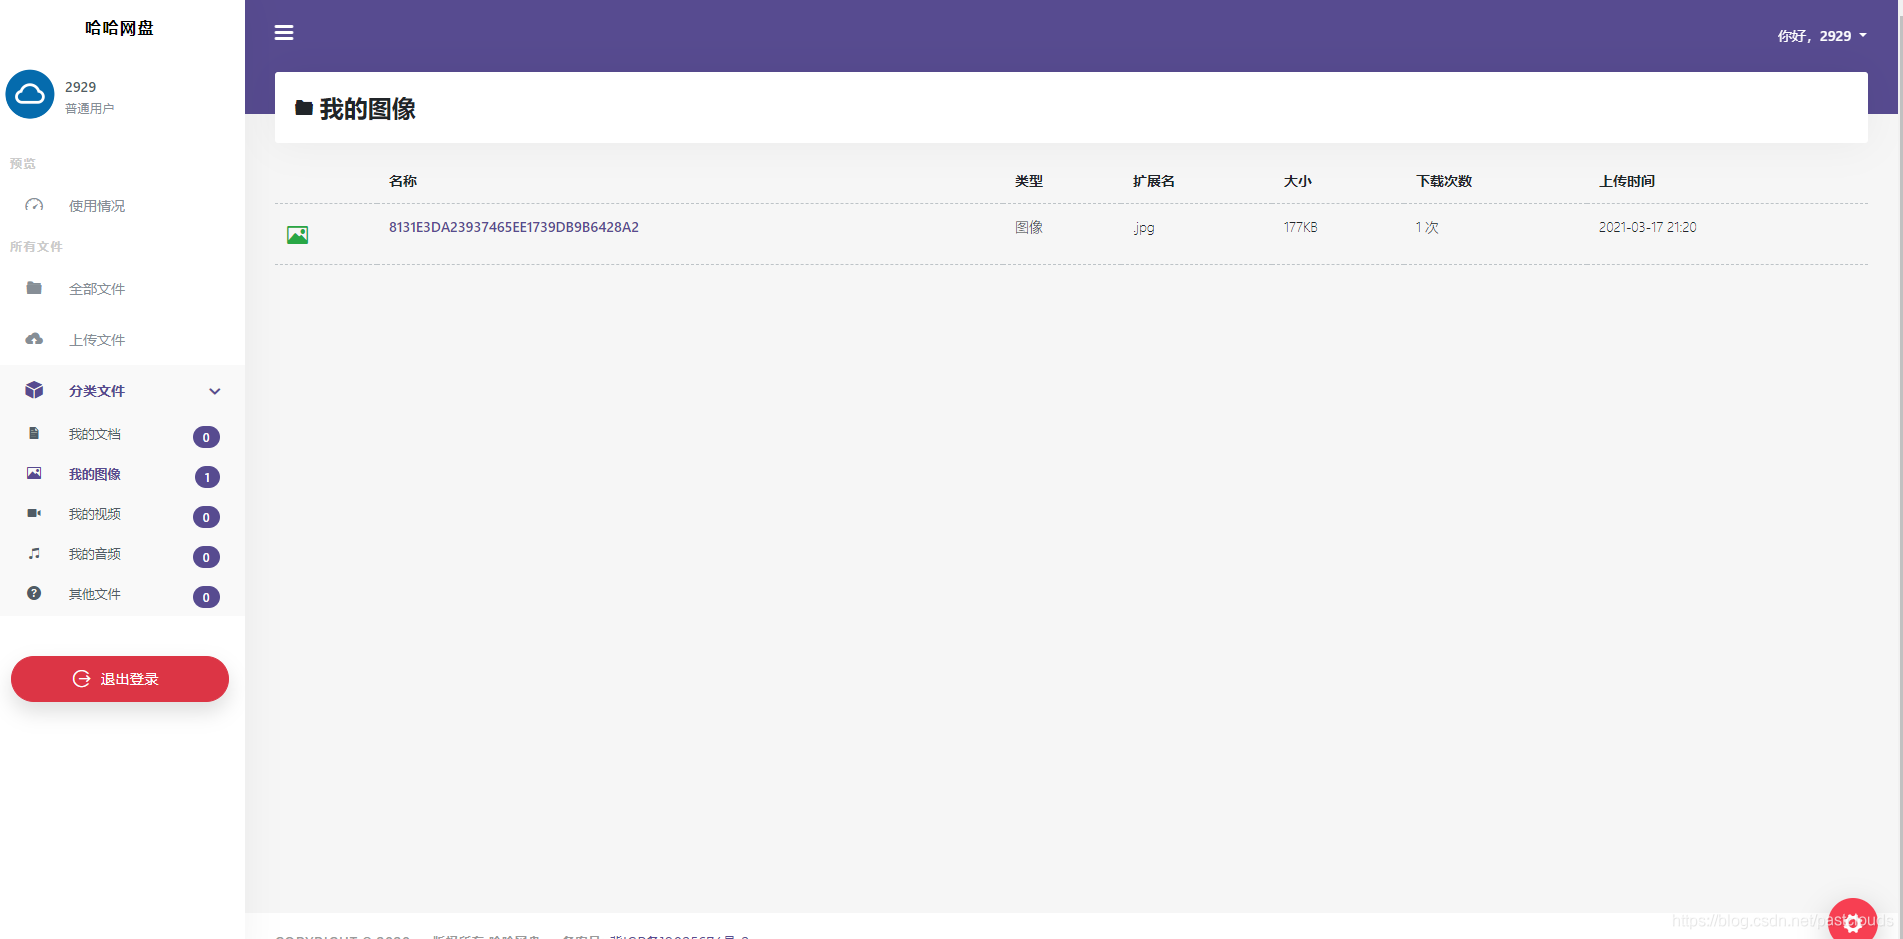Open 我的视频 videos category

coord(95,514)
